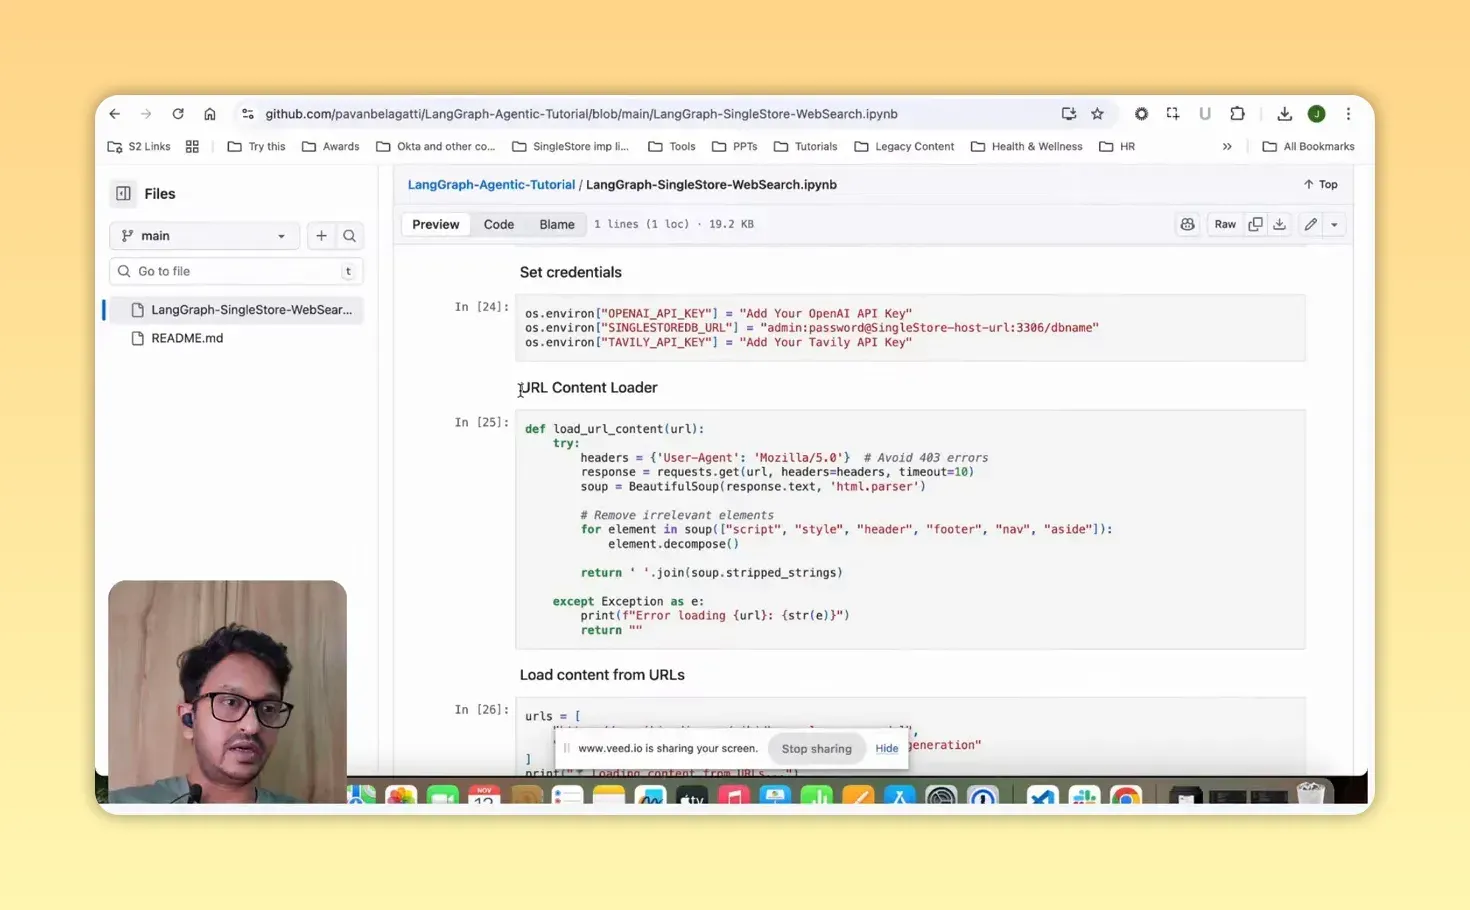Add a new file with plus button
The image size is (1470, 910).
point(321,236)
